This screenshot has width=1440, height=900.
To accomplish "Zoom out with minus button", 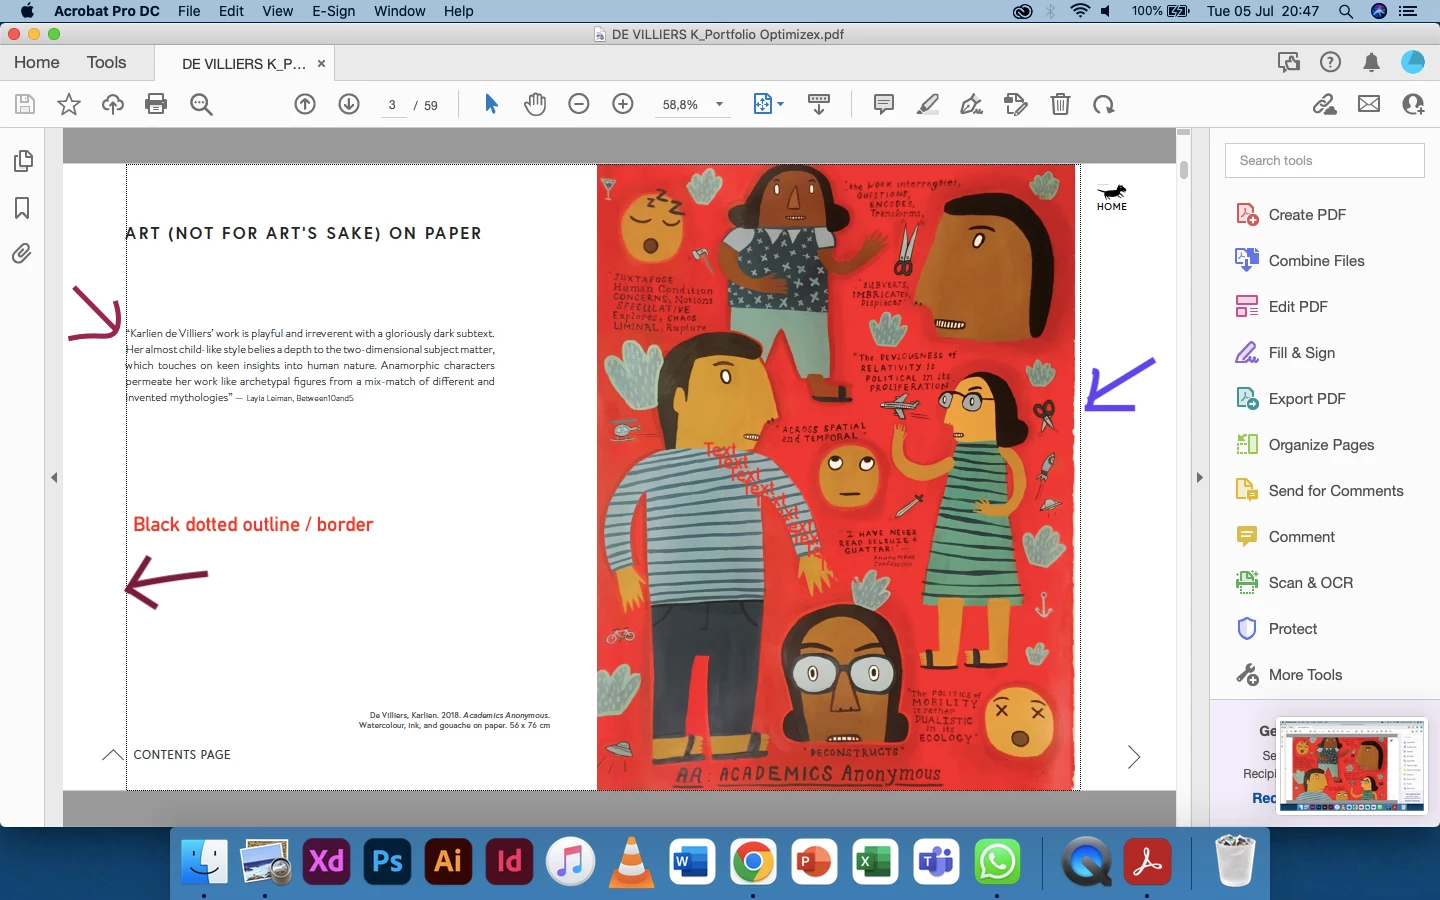I will coord(579,104).
